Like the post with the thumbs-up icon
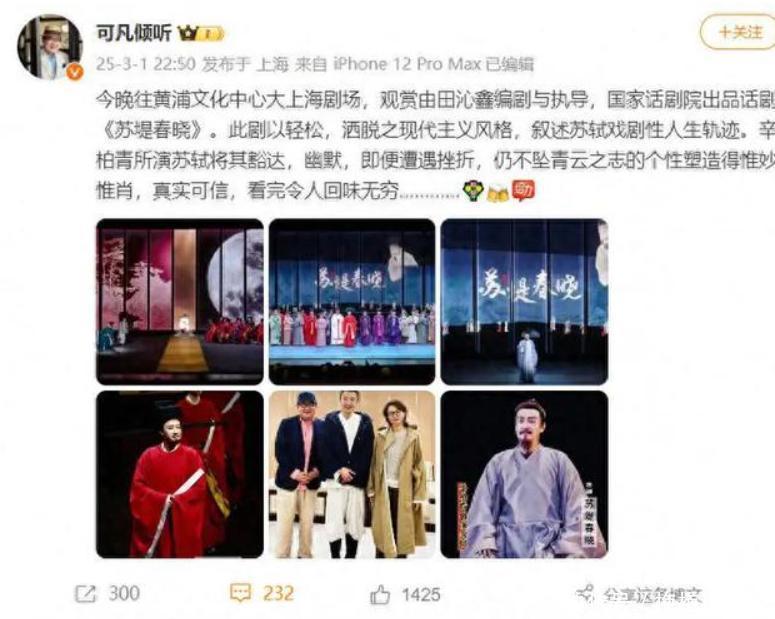This screenshot has height=619, width=775. pyautogui.click(x=380, y=594)
